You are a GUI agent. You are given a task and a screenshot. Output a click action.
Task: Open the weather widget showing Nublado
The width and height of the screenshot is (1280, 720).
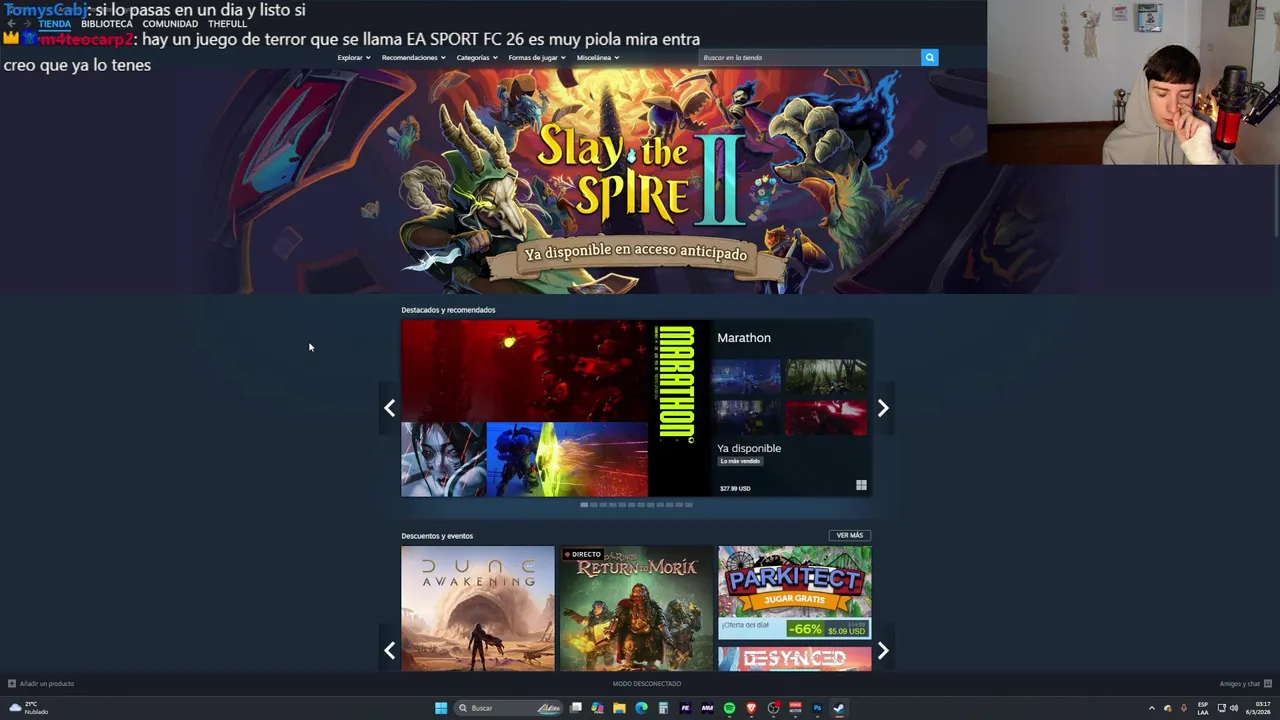(28, 708)
